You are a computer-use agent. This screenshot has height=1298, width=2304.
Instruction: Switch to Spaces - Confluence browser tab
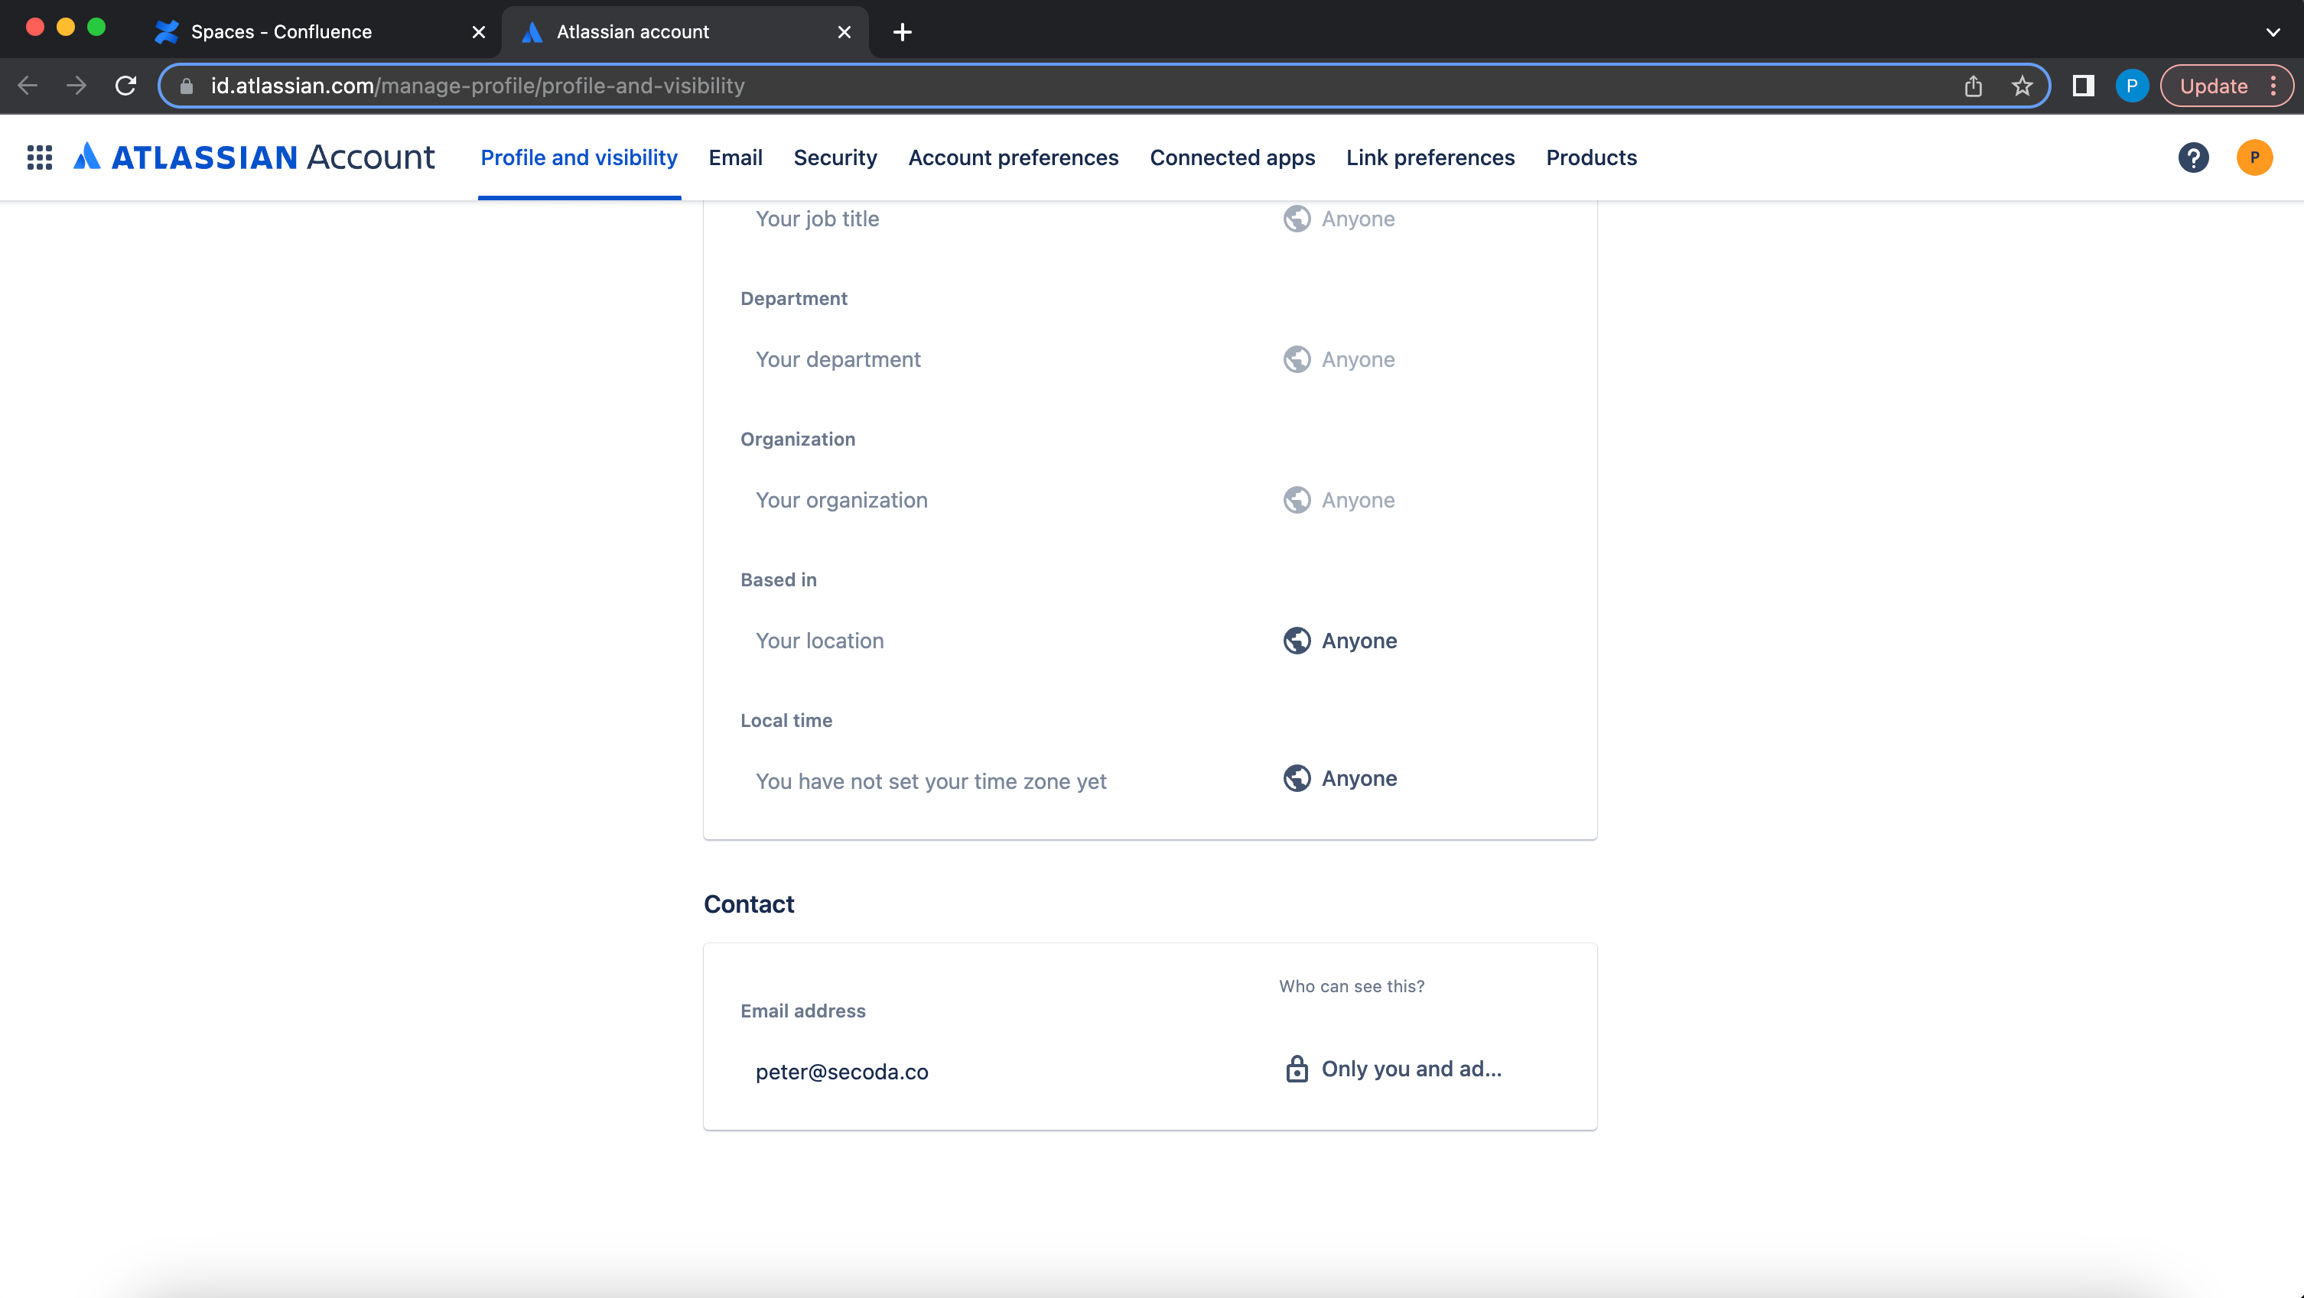coord(281,32)
